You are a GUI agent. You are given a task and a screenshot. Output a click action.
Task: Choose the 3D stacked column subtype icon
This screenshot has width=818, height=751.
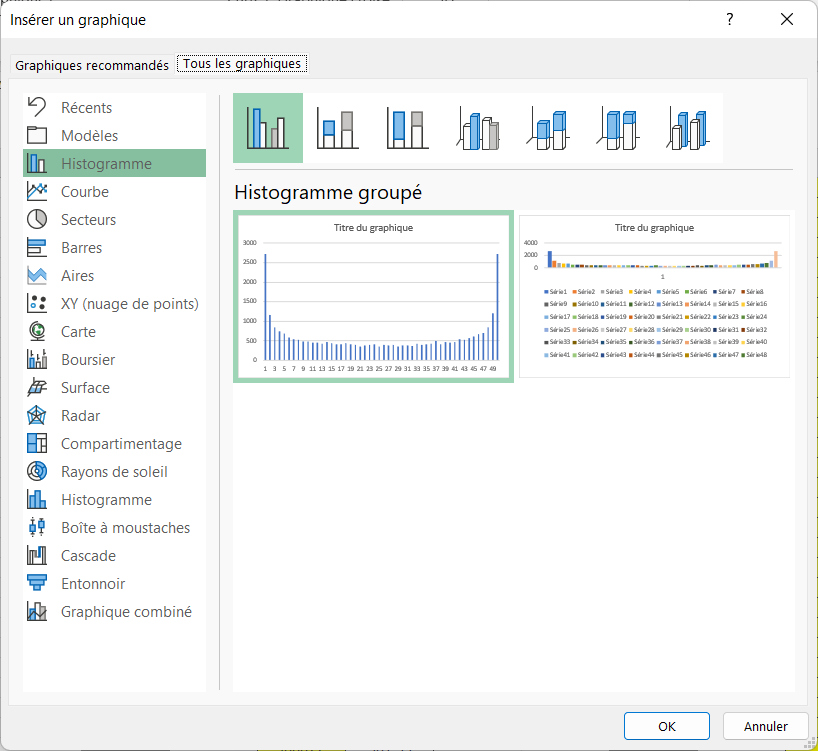tap(548, 128)
